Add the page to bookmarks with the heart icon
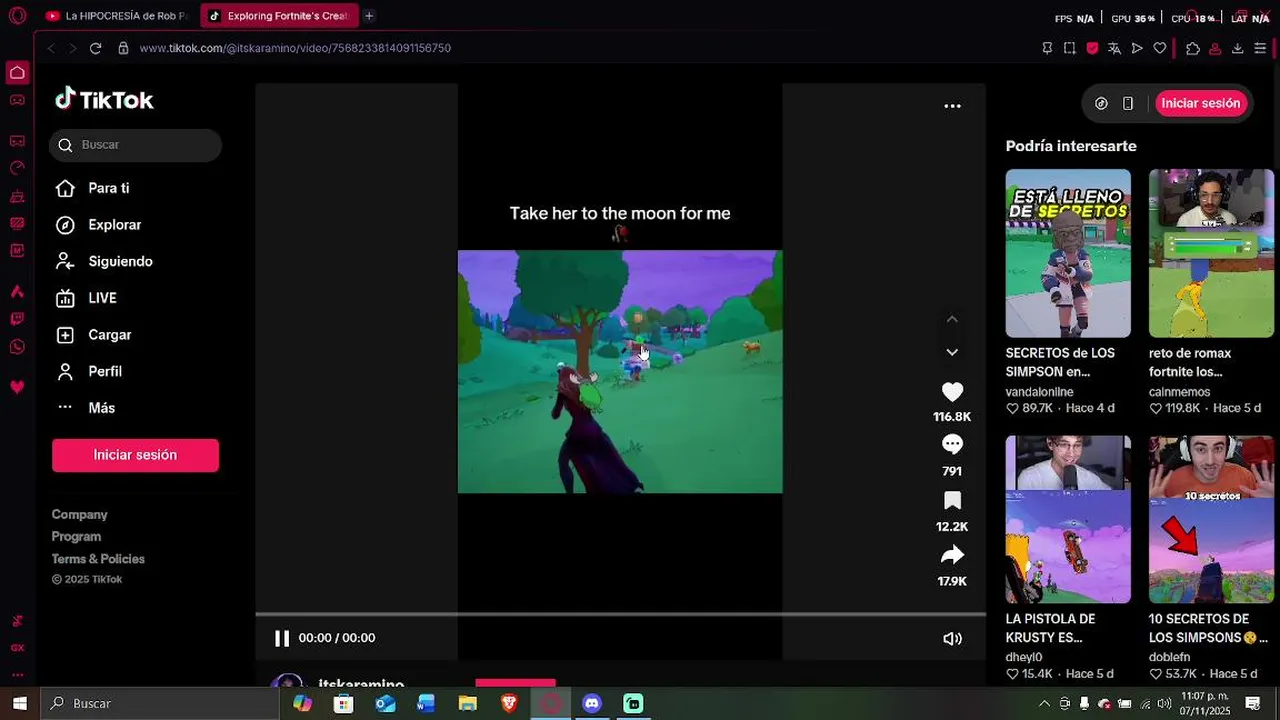 pos(1160,48)
